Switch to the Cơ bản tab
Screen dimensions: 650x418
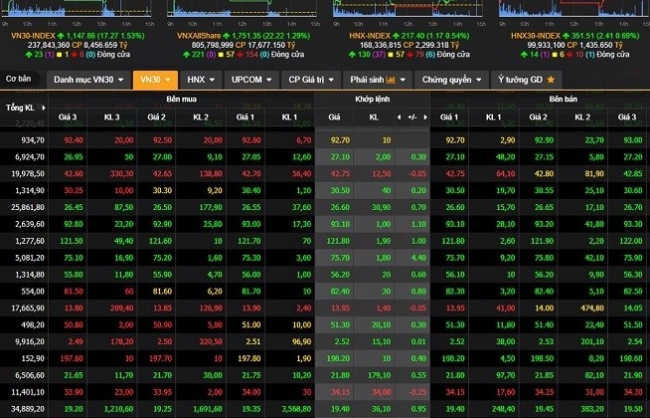[x=19, y=78]
